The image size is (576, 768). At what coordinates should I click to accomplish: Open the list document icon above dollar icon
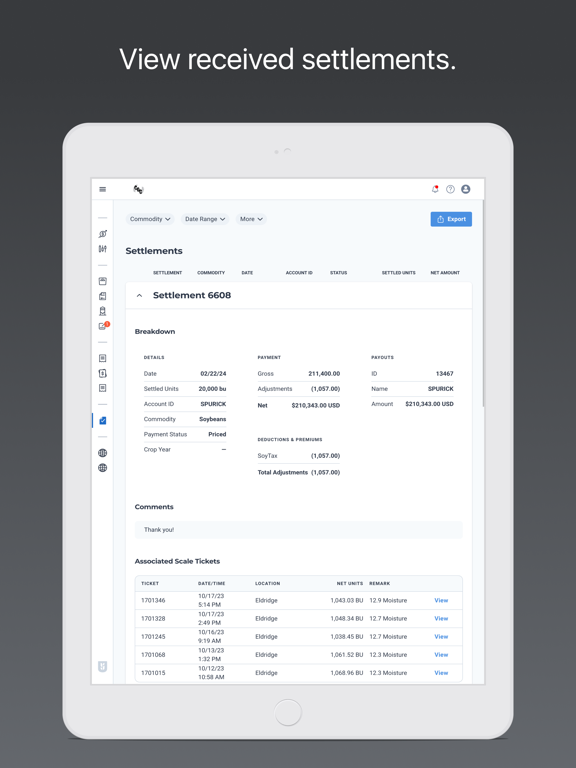pos(102,358)
